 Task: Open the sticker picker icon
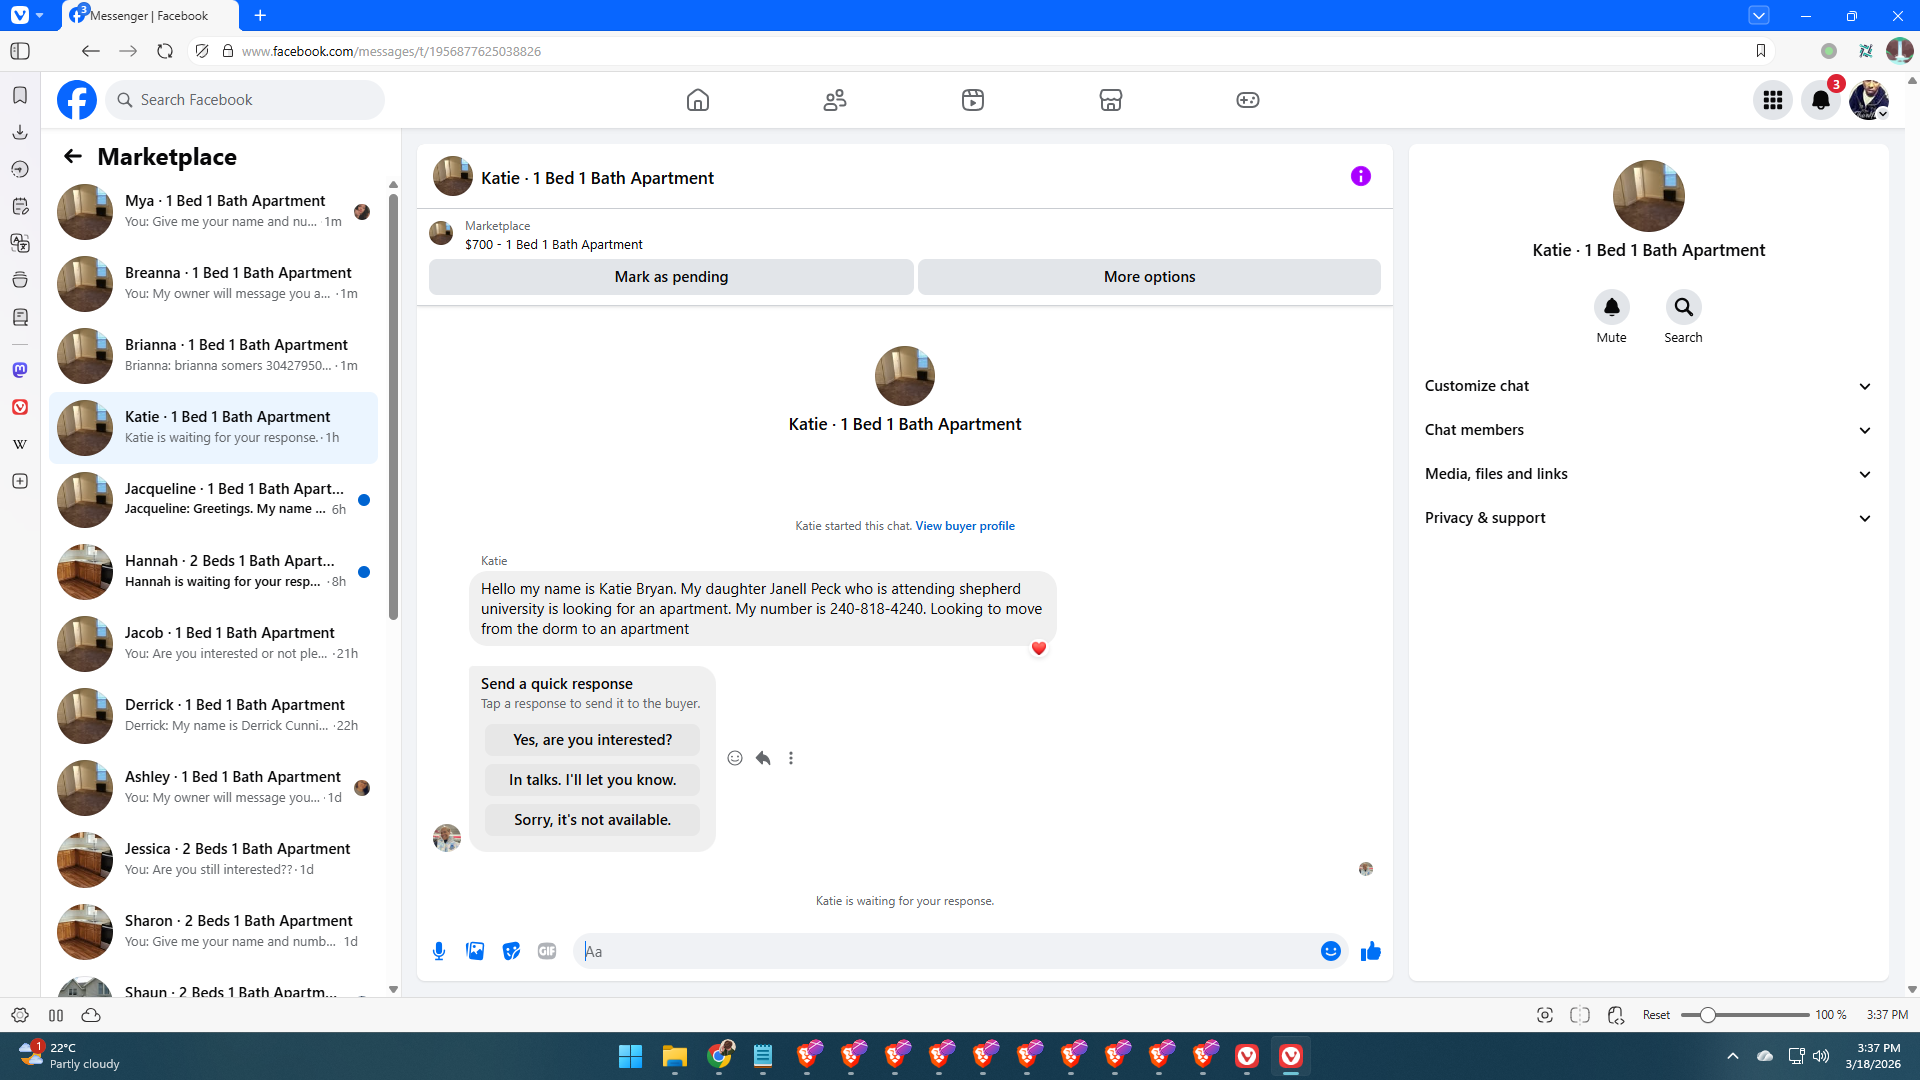[x=511, y=951]
